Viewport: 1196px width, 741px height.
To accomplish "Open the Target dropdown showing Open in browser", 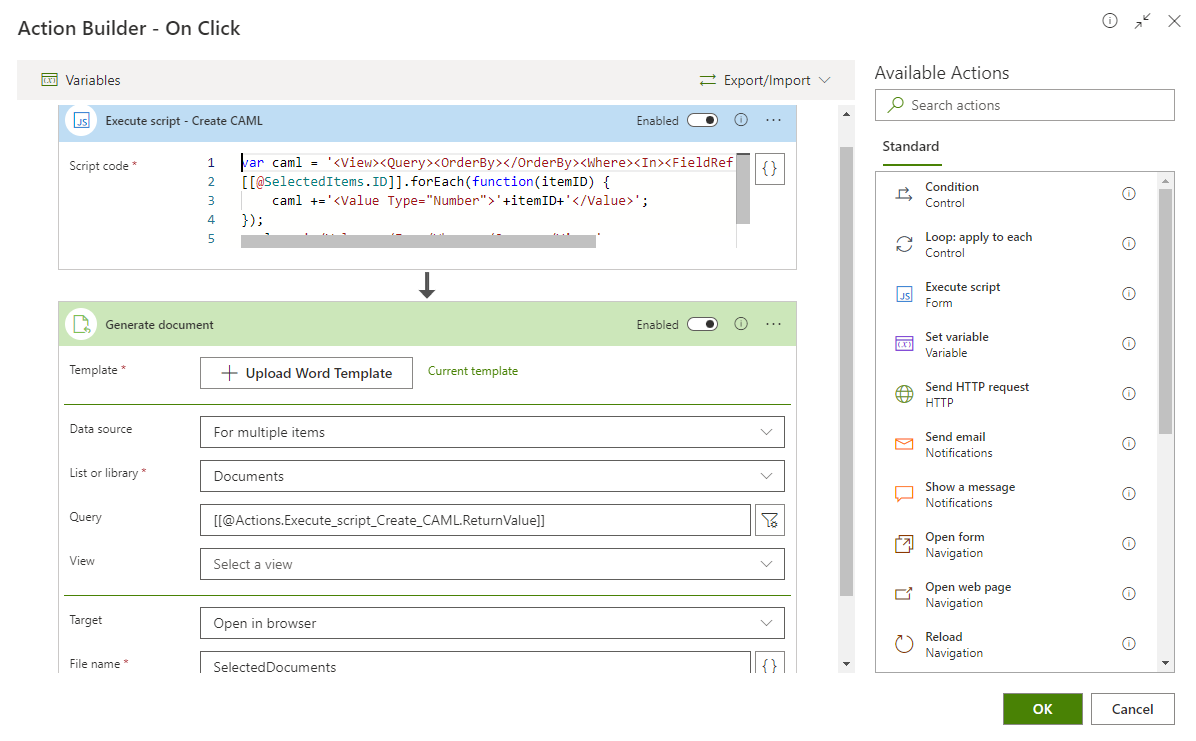I will [492, 623].
